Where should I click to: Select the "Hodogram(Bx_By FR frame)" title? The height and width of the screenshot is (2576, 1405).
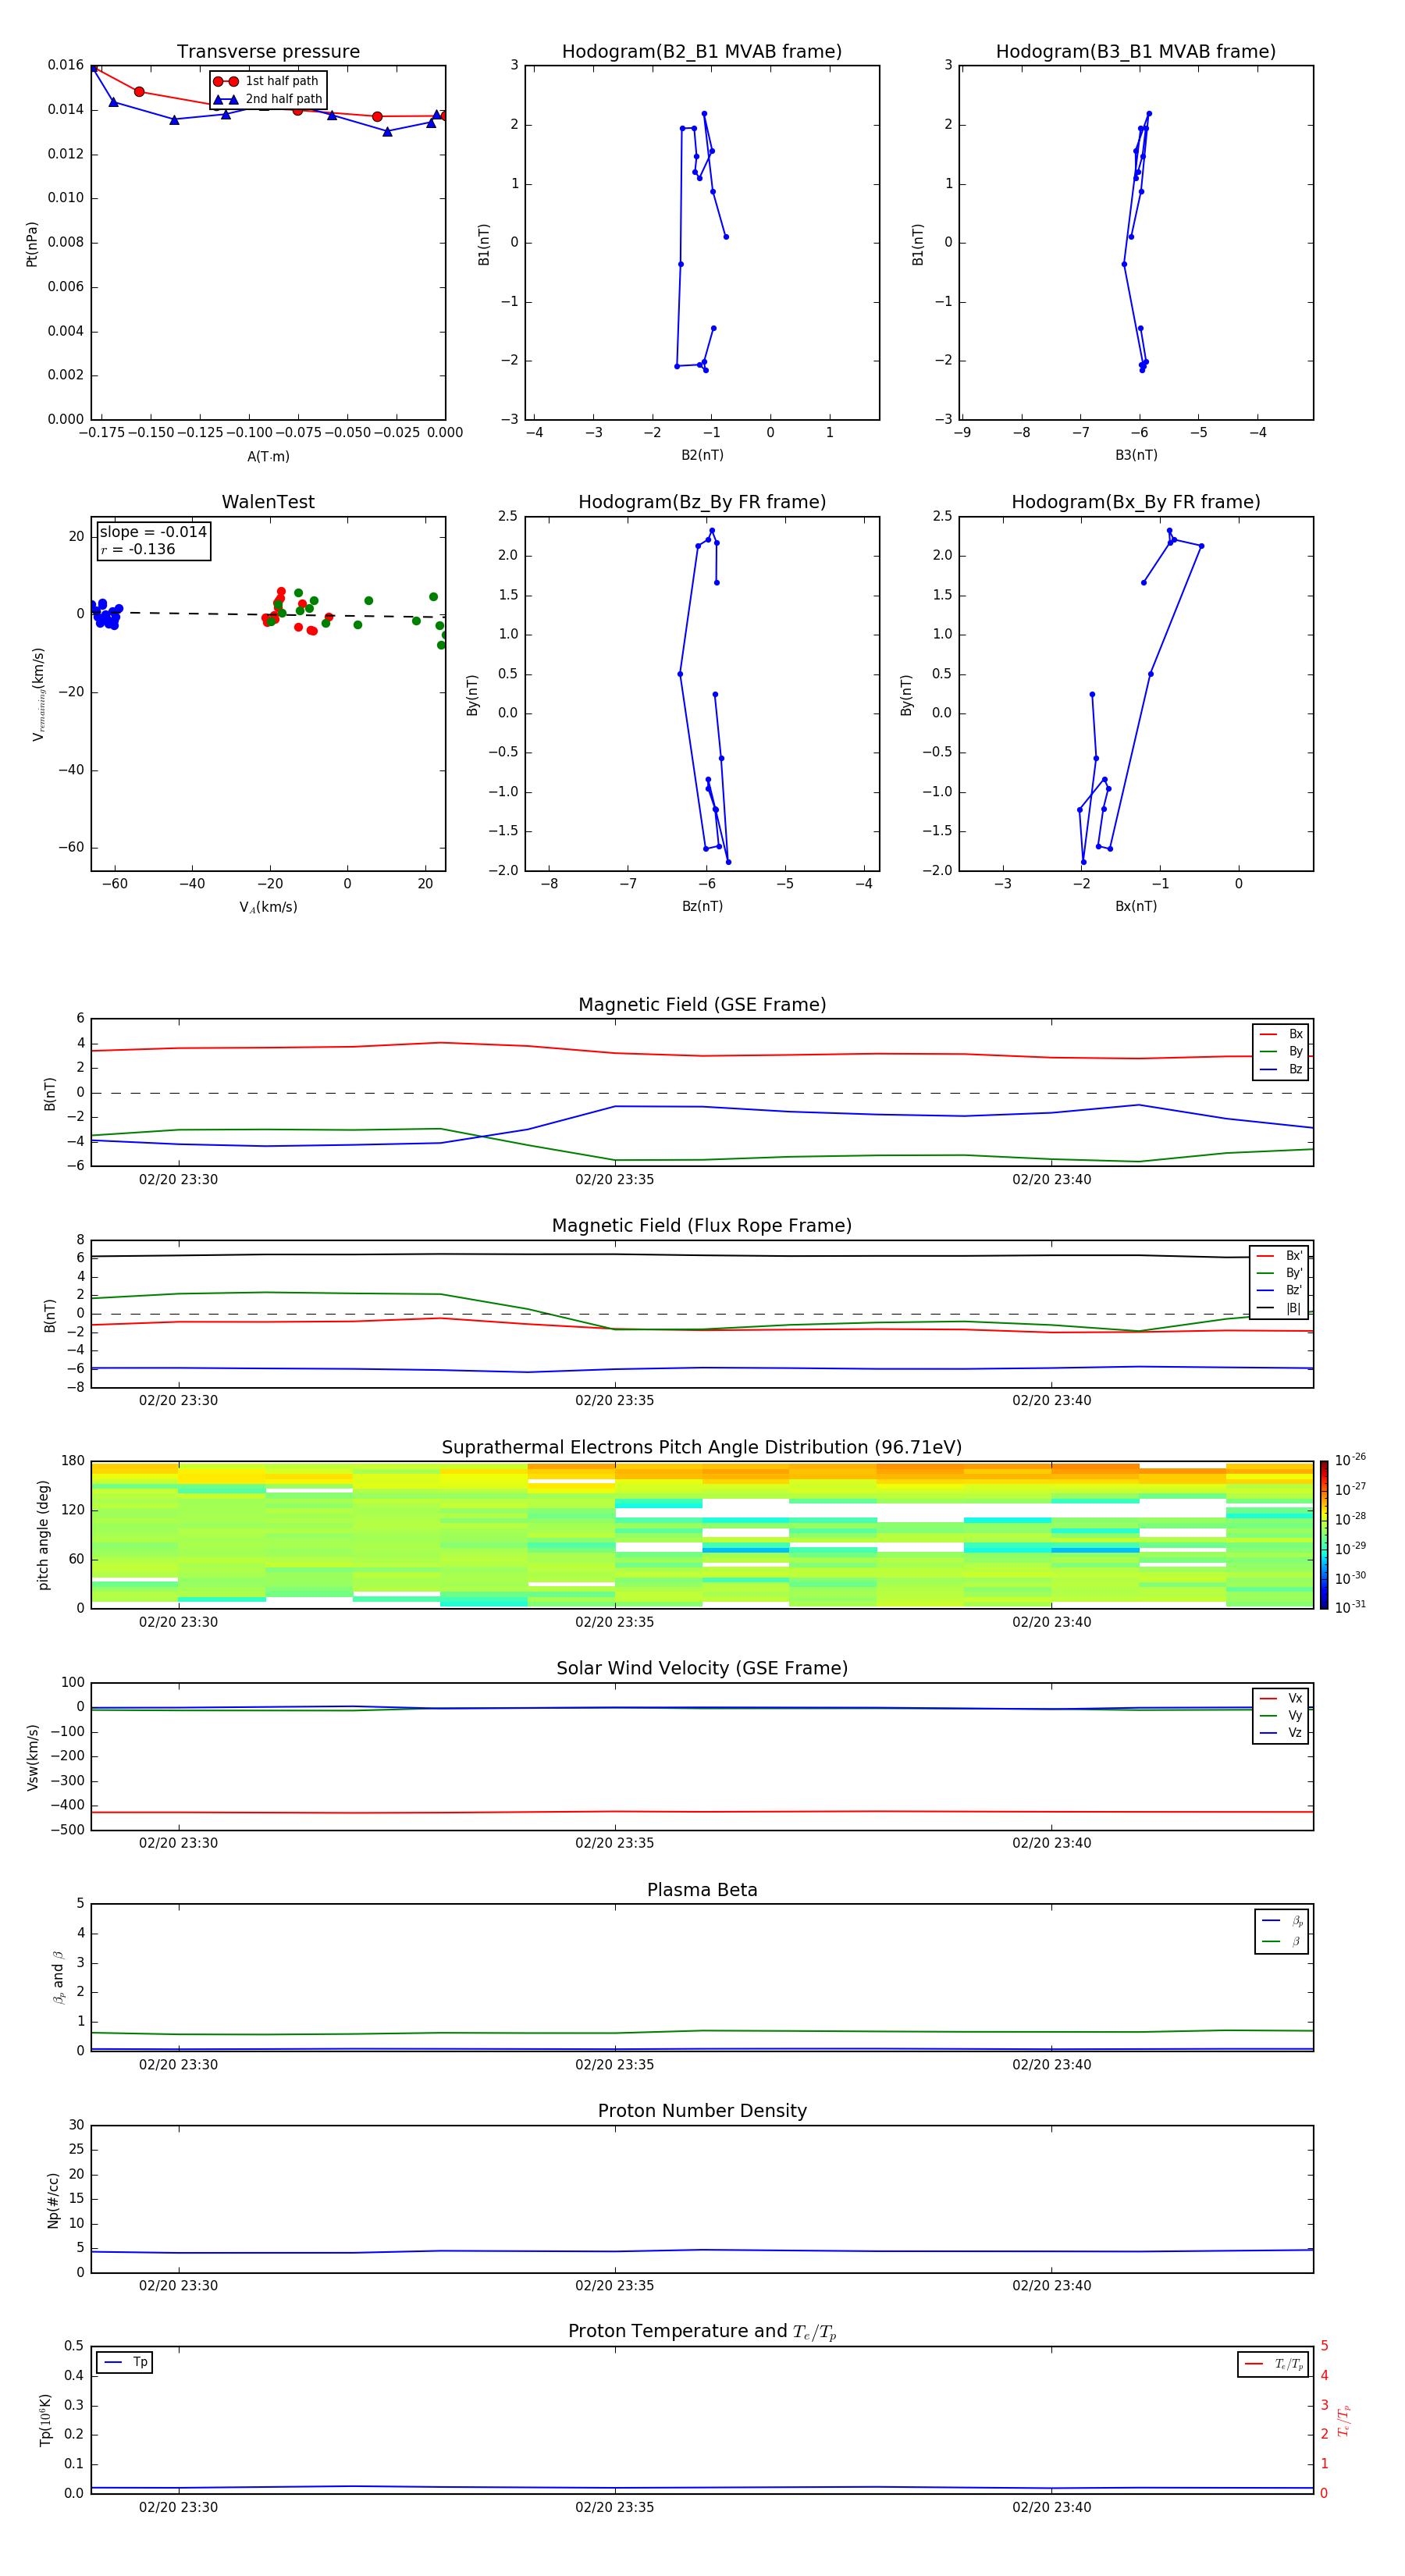click(1136, 502)
